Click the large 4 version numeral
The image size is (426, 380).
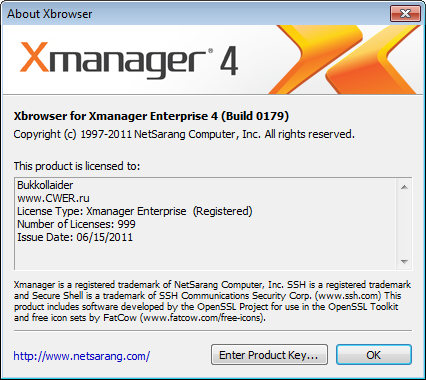pos(229,61)
